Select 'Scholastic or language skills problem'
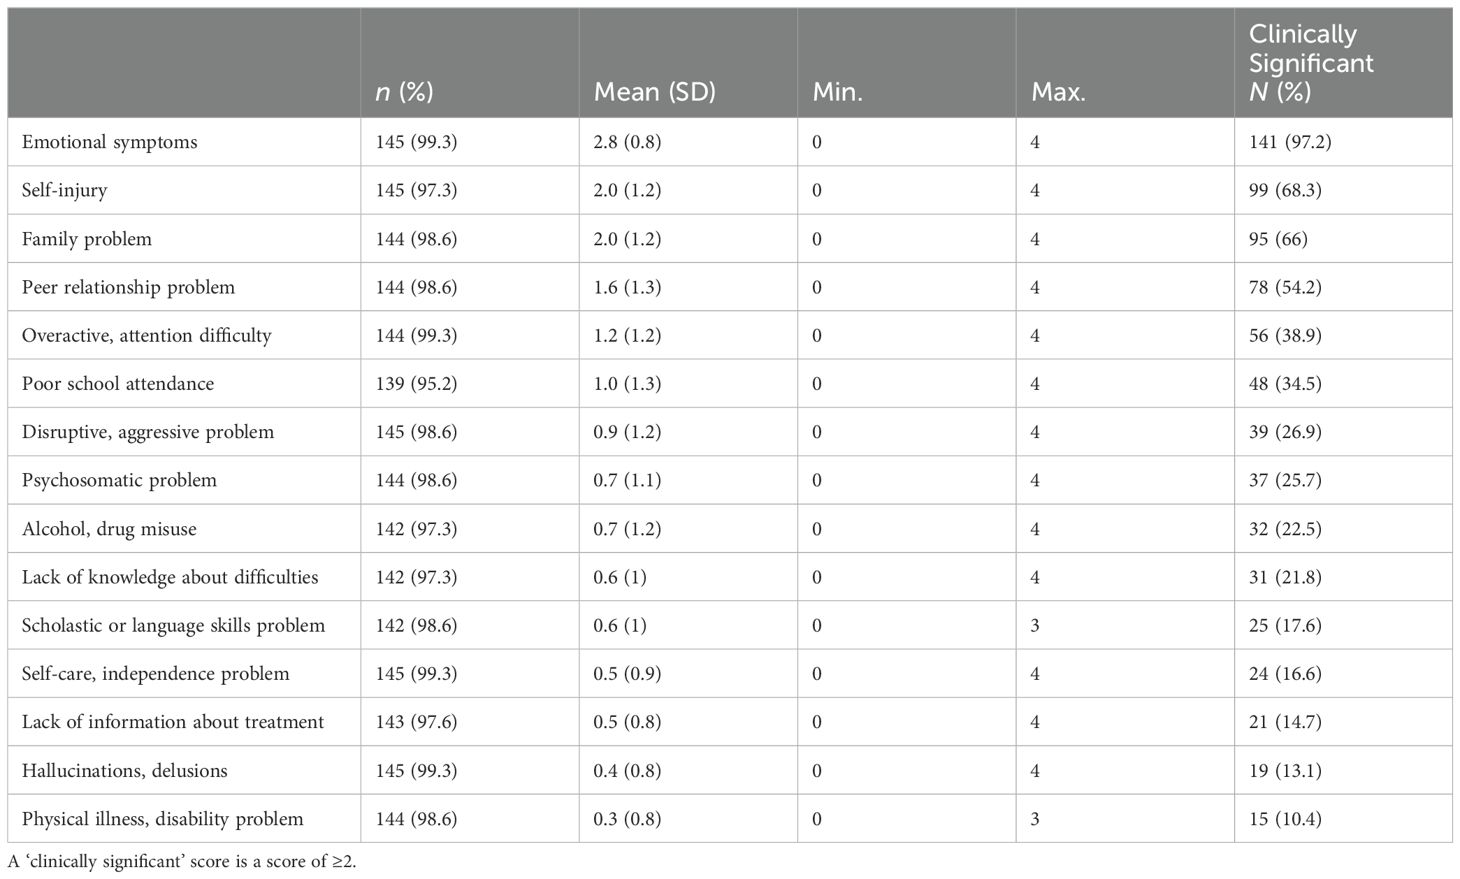The width and height of the screenshot is (1460, 879). click(x=173, y=626)
